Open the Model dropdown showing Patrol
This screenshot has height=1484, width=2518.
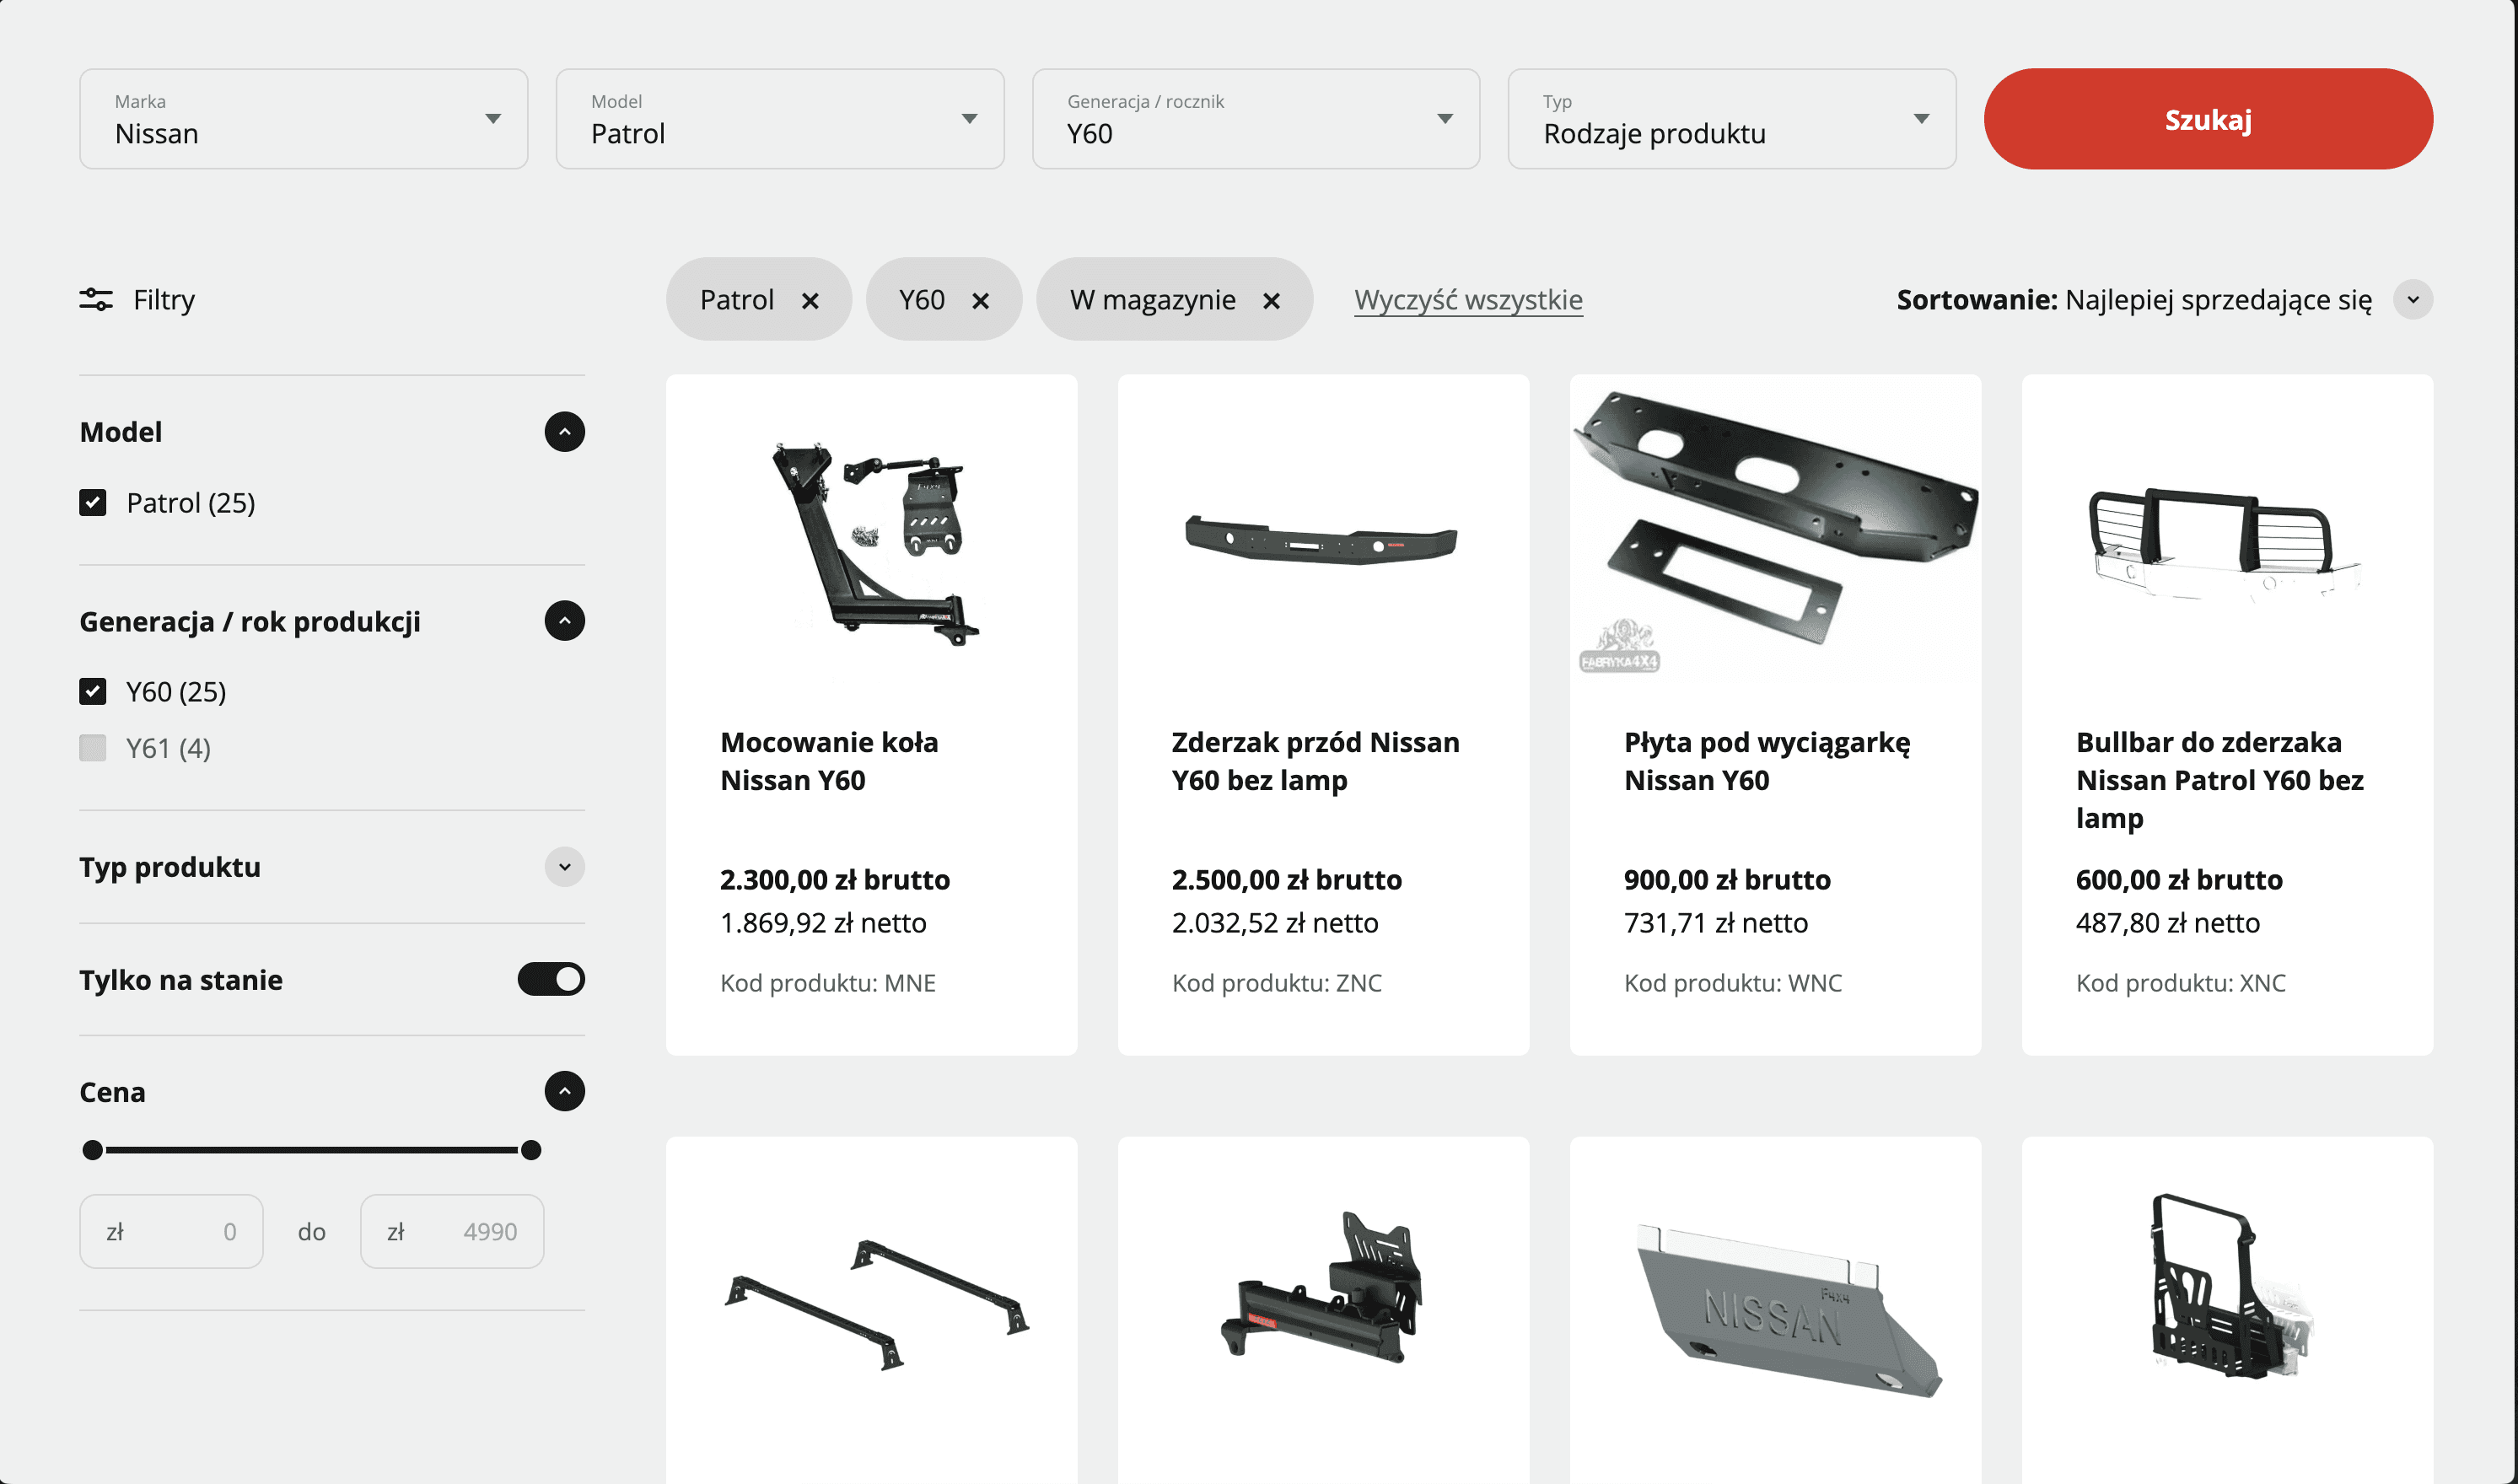click(779, 119)
